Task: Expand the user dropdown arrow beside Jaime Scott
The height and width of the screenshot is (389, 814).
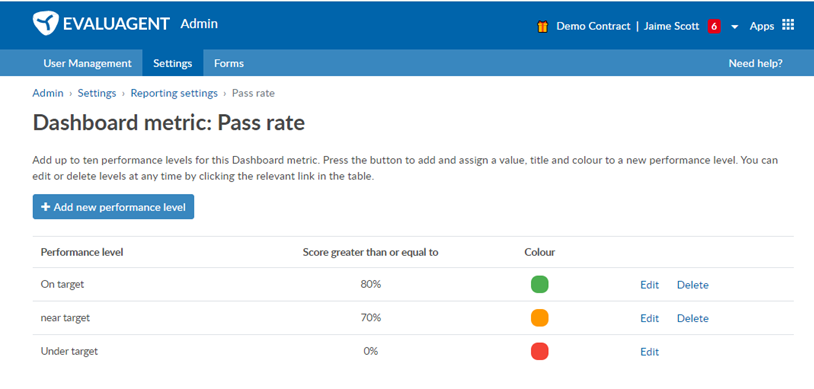Action: 735,27
